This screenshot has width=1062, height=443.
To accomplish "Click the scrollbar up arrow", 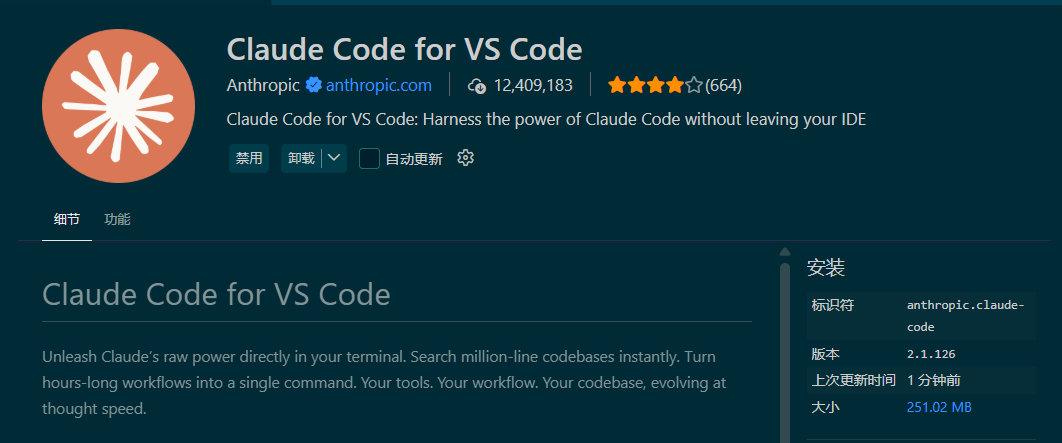I will point(785,252).
